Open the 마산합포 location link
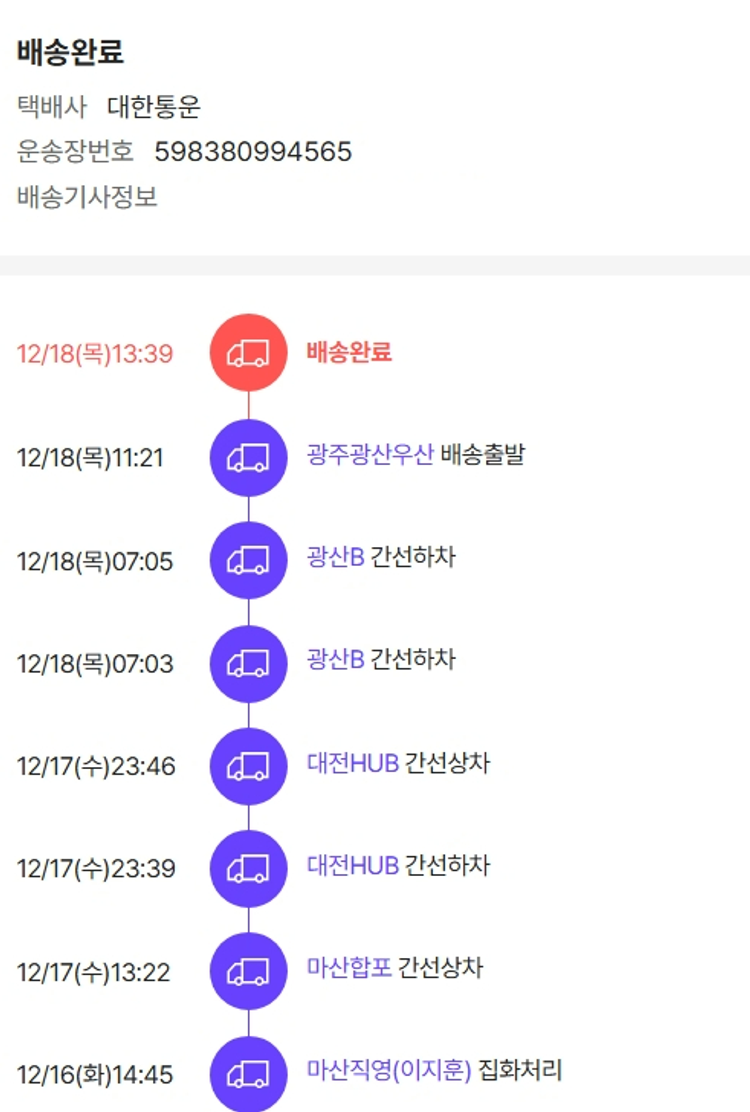 [x=349, y=968]
